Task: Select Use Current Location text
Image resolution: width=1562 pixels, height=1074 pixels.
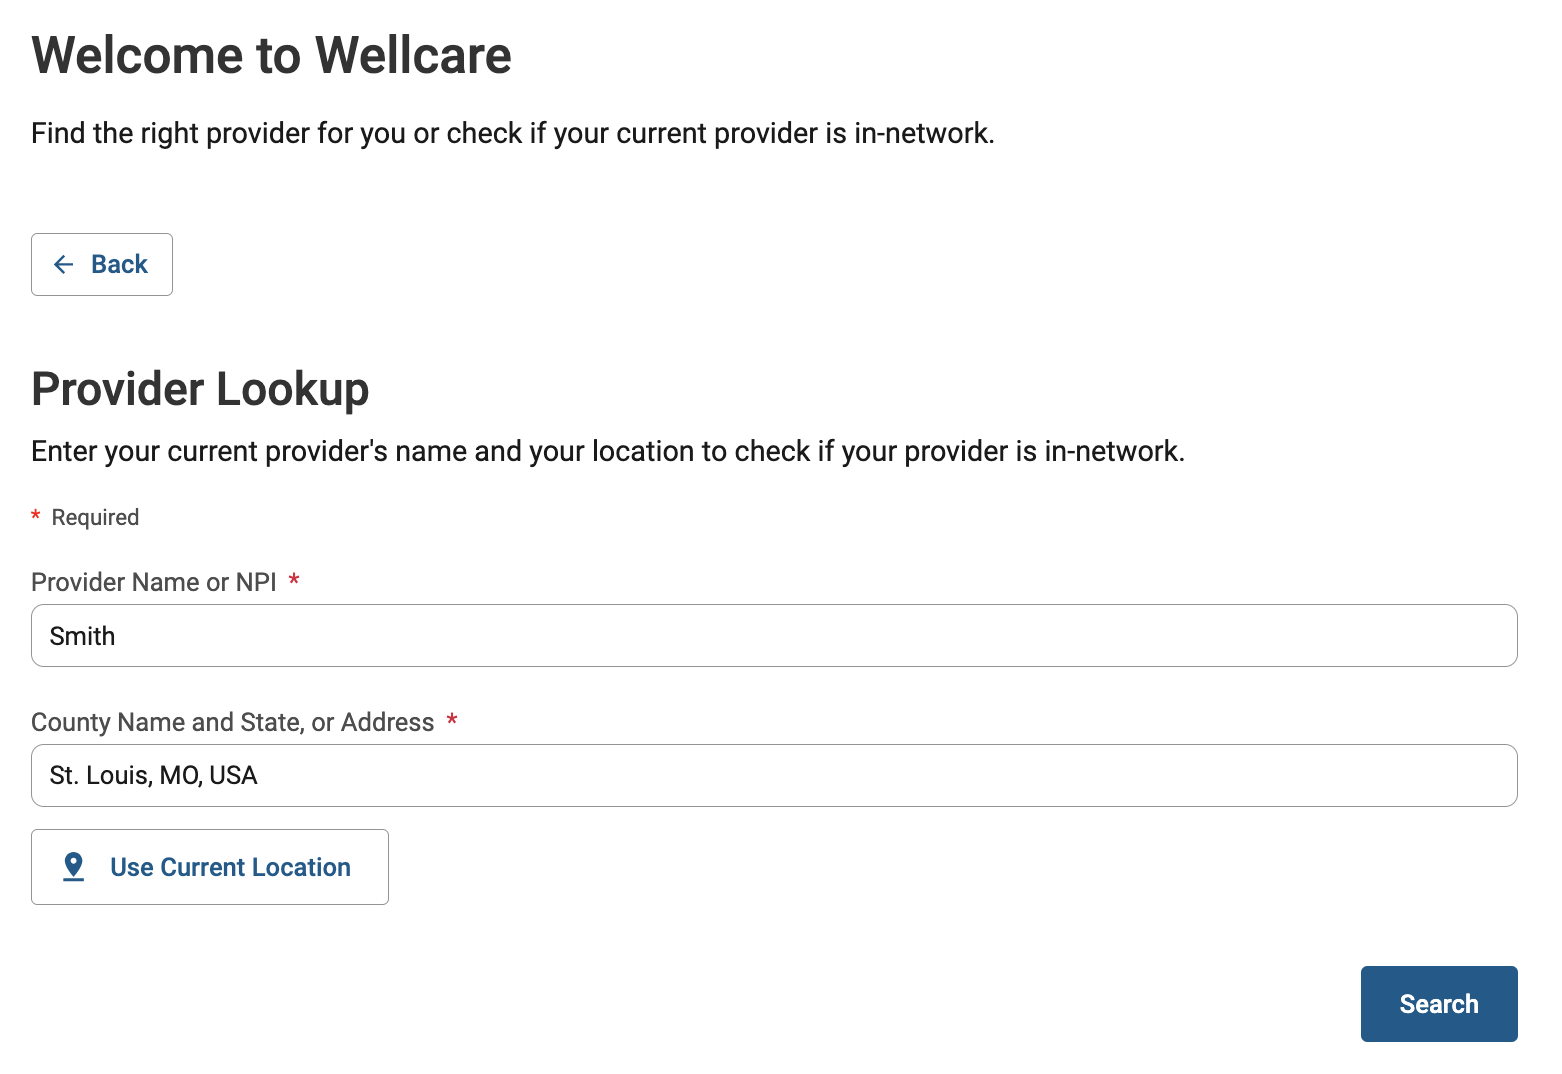Action: [x=230, y=867]
